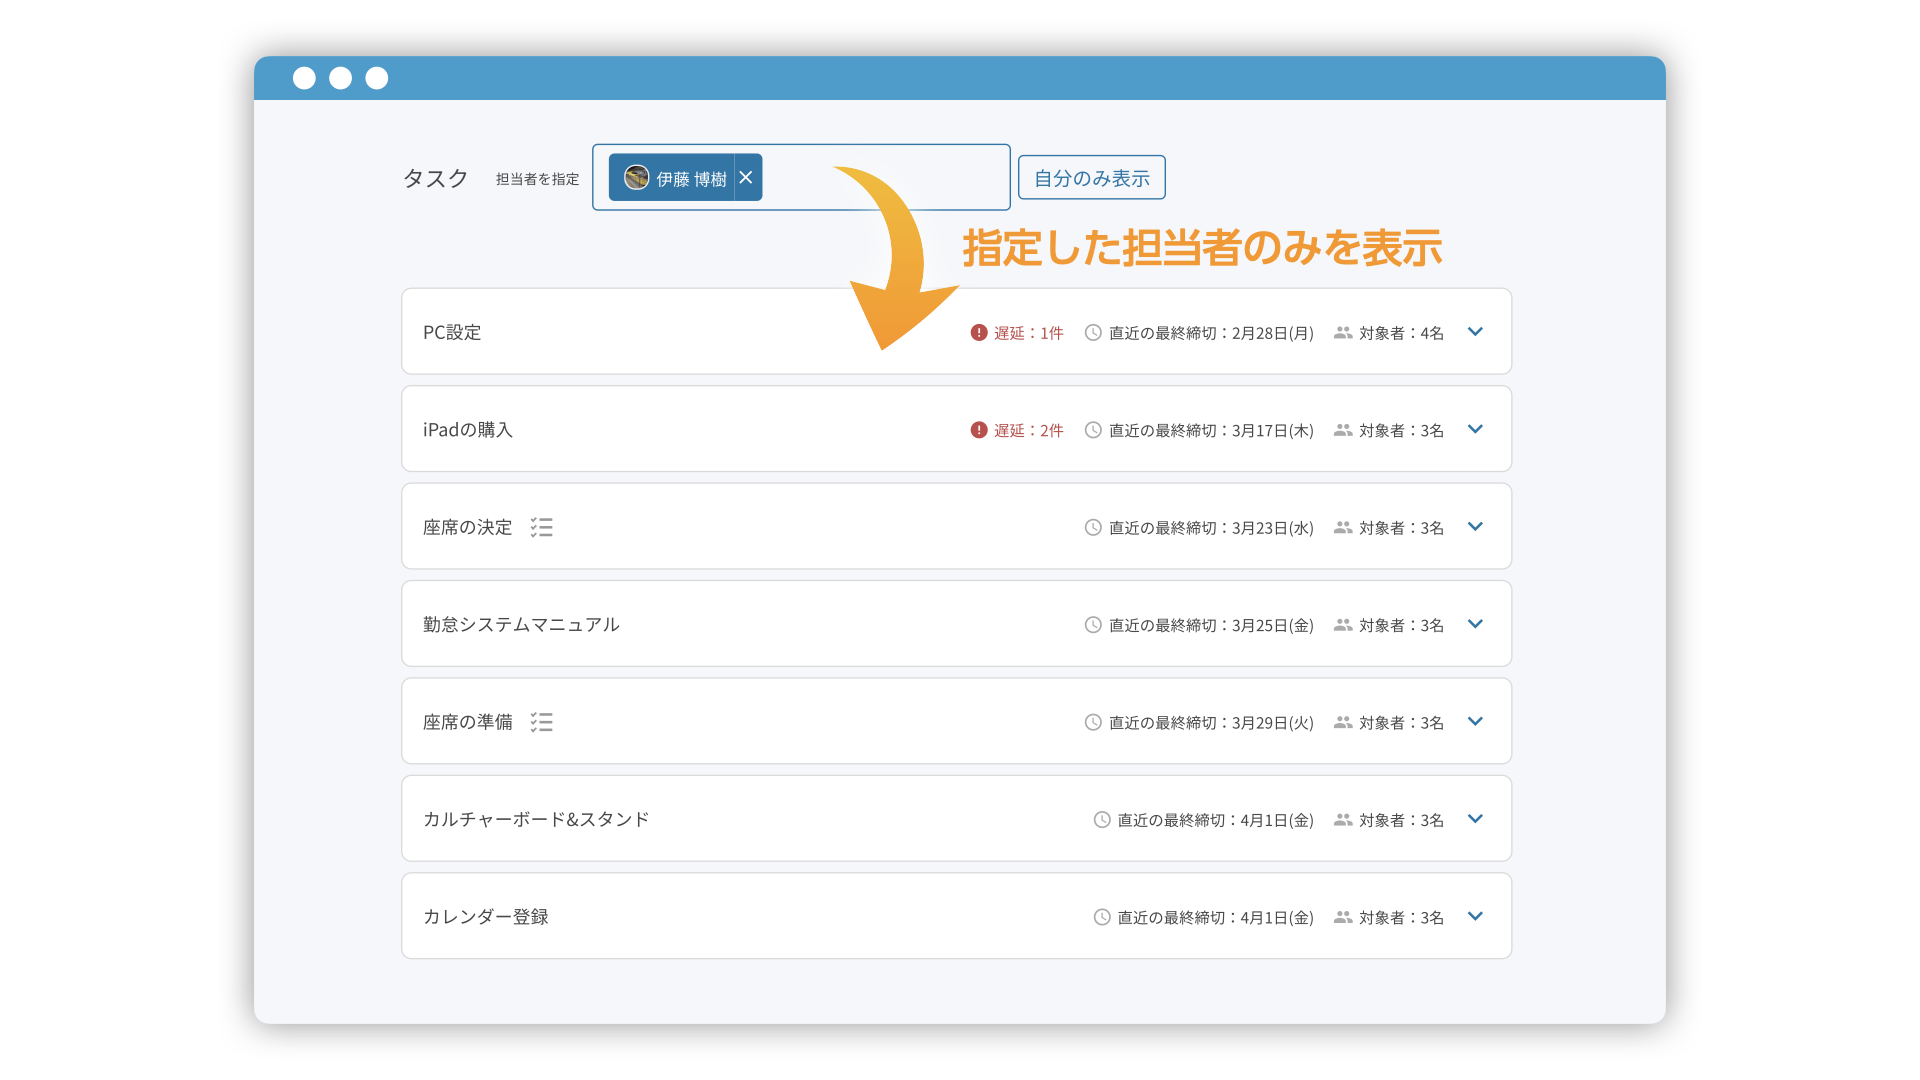Open the chevron on カルチャーボード&スタンド row
This screenshot has height=1080, width=1920.
tap(1476, 818)
